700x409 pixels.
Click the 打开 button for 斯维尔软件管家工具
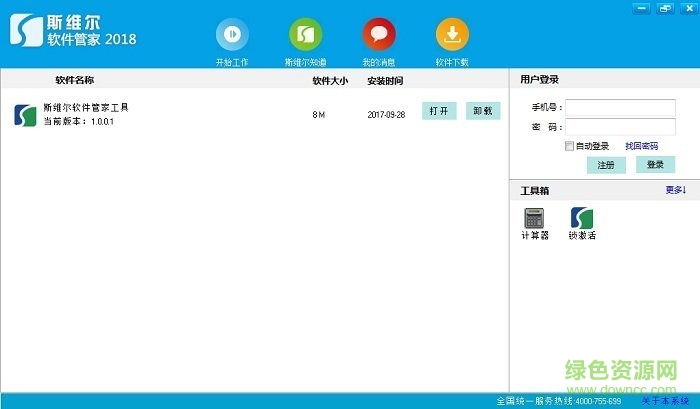click(x=439, y=111)
